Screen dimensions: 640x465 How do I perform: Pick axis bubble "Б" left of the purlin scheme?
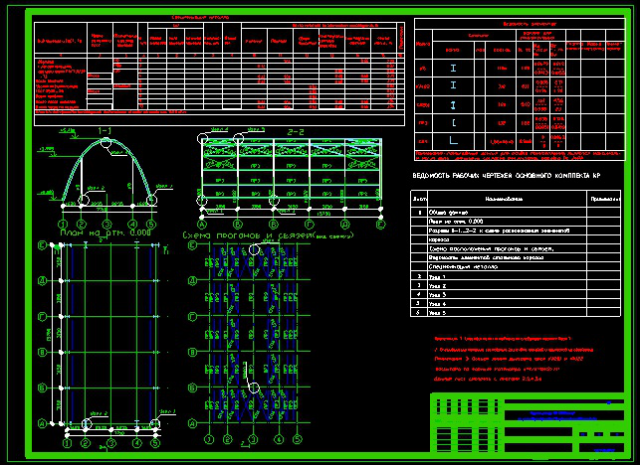pos(192,387)
